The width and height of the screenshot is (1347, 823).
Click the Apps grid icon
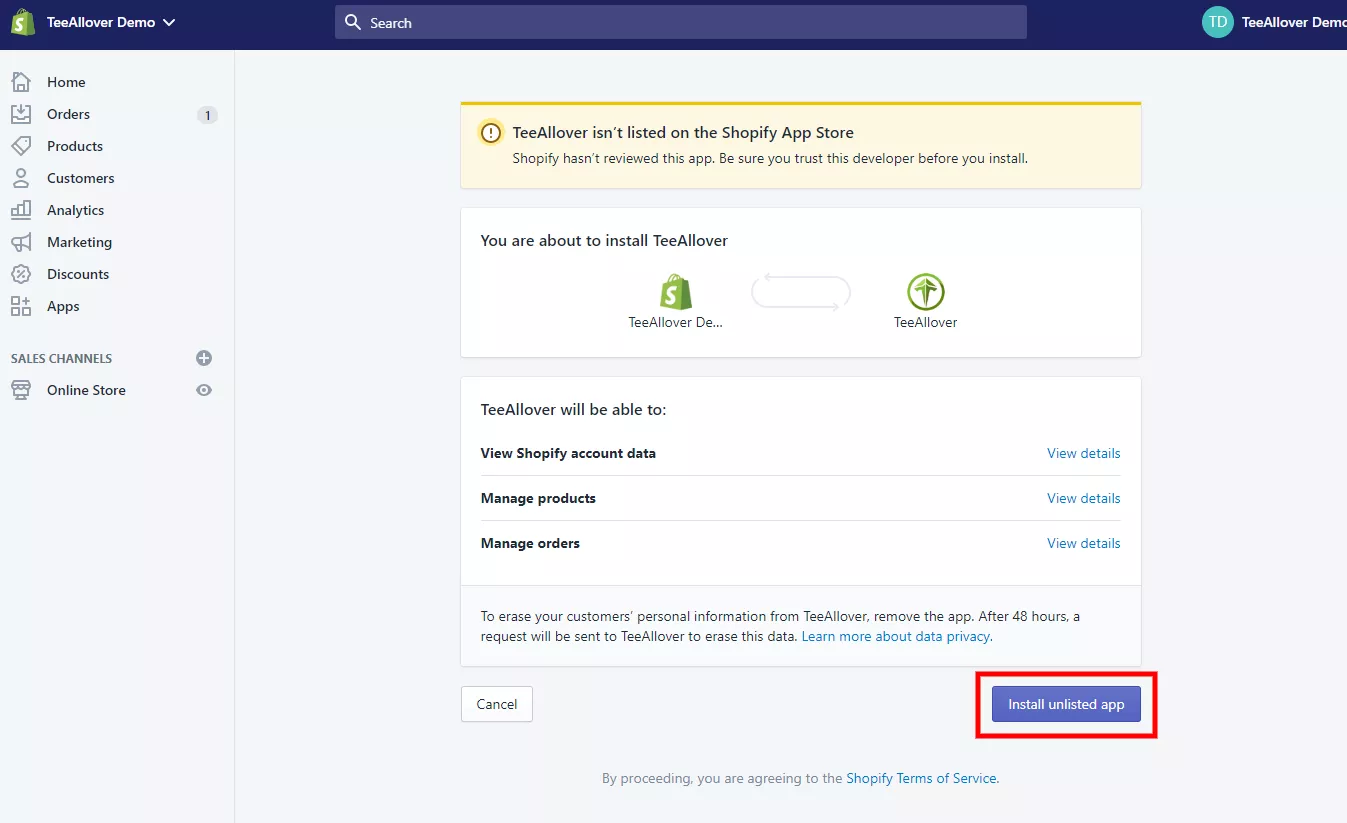point(21,306)
